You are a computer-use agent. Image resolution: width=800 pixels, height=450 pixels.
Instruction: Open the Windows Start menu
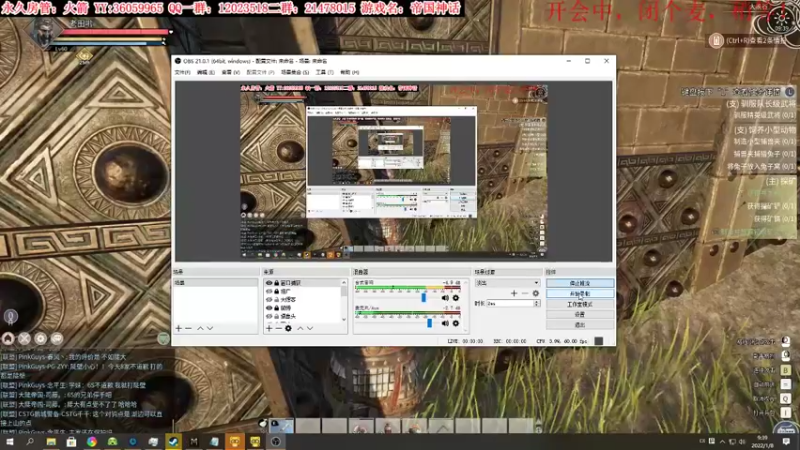tap(10, 442)
